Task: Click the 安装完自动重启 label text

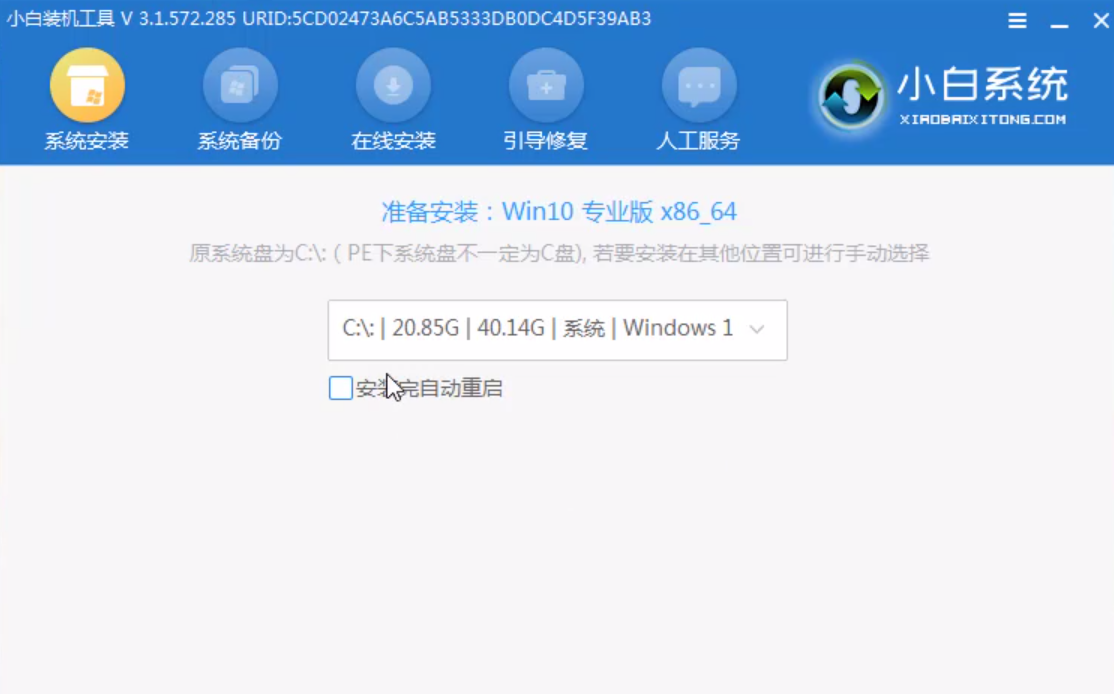Action: 429,388
